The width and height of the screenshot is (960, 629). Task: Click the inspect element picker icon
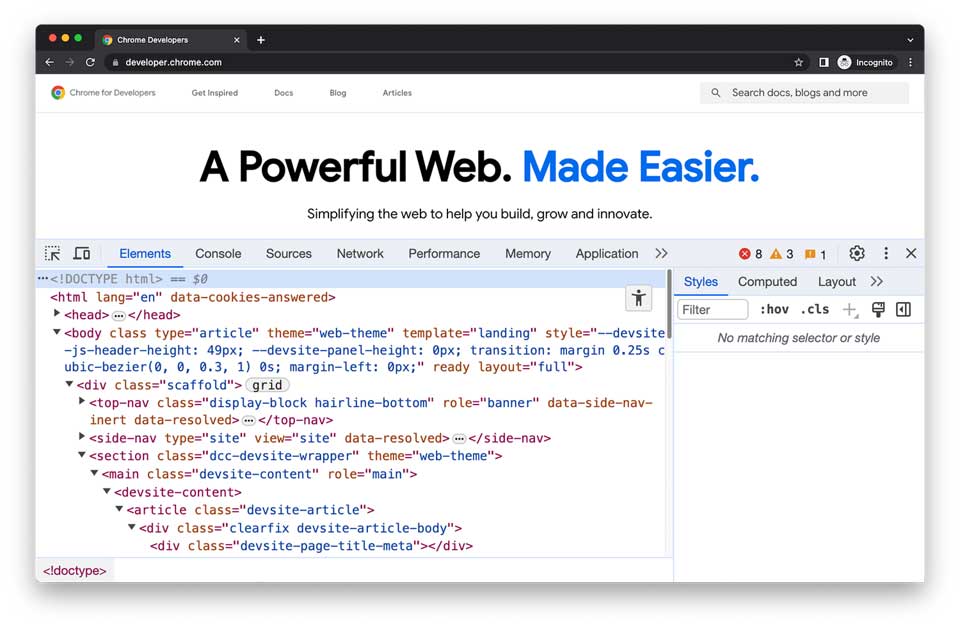52,254
